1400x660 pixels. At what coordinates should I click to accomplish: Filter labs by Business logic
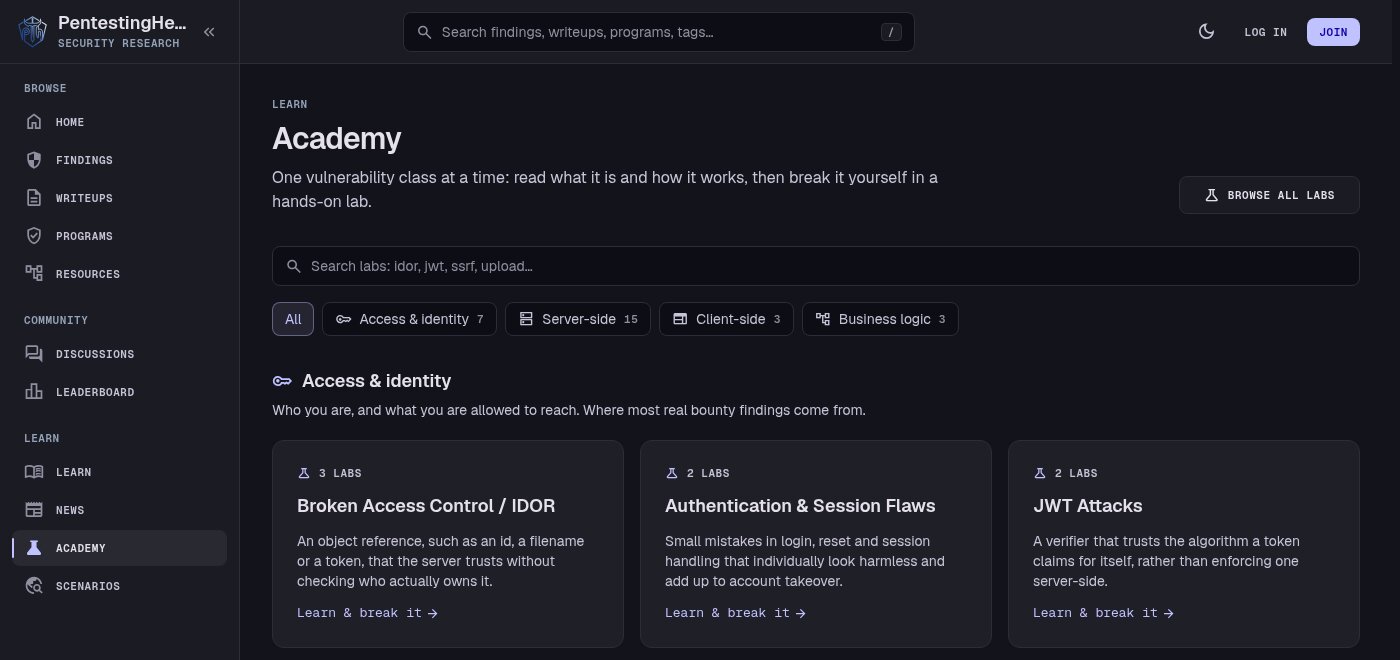click(880, 319)
